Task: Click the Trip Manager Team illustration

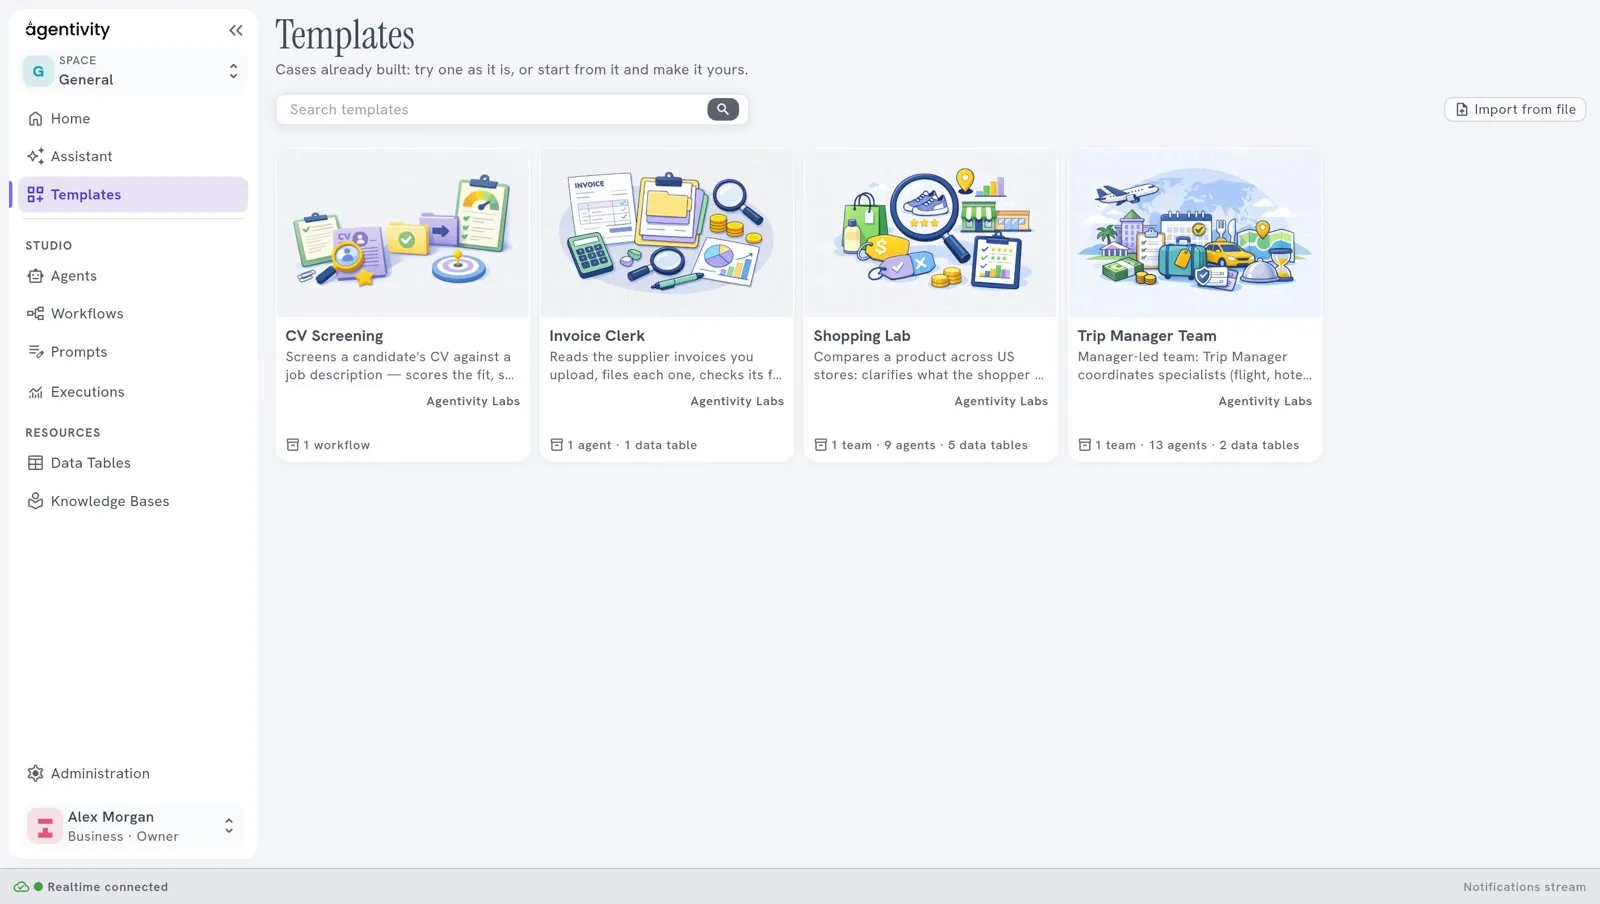Action: (x=1195, y=233)
